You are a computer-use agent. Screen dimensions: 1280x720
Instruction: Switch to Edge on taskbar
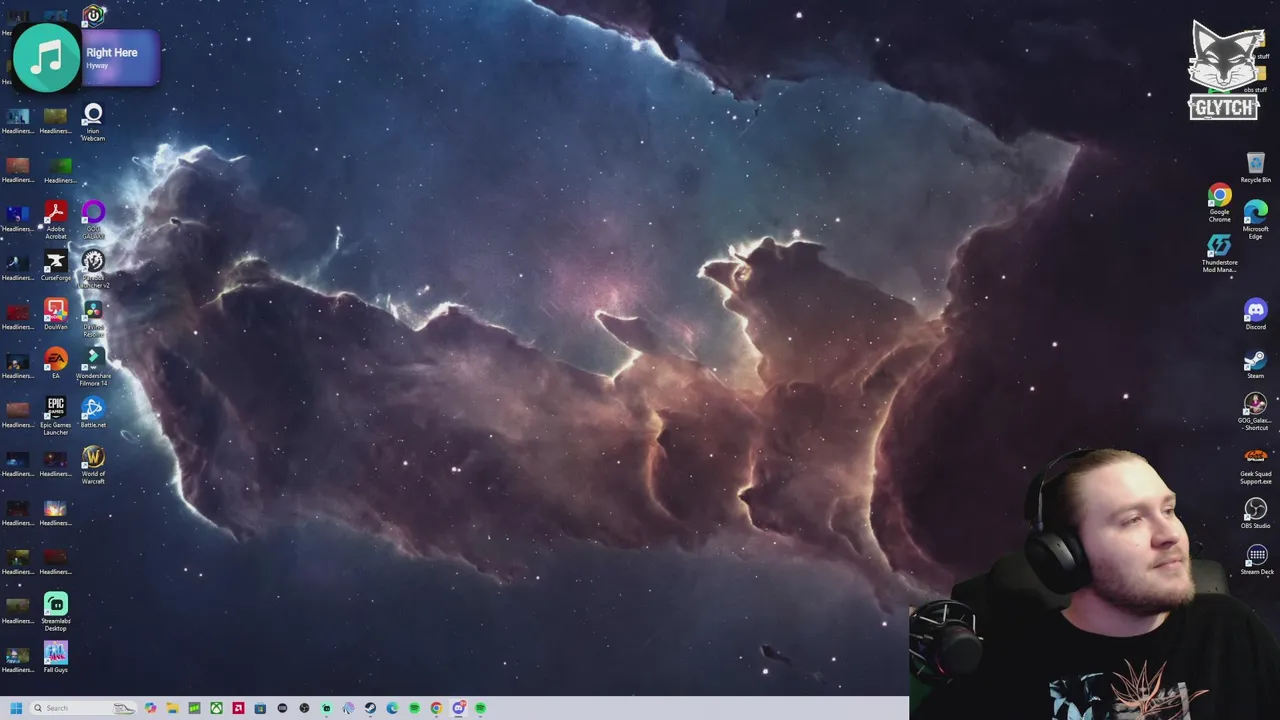392,708
